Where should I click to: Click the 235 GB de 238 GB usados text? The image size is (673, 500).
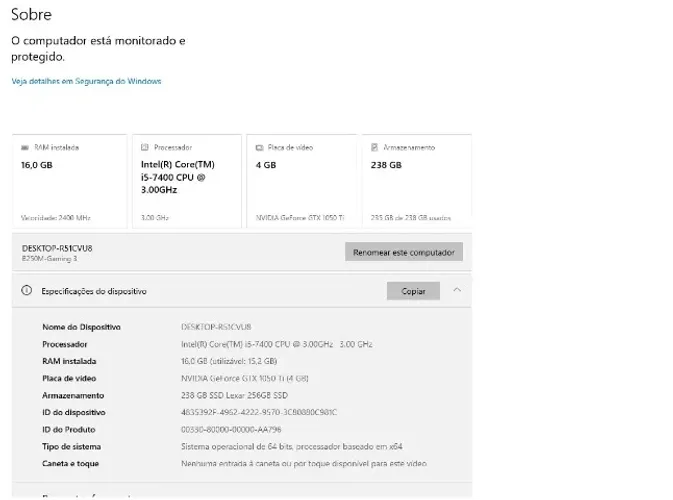(411, 218)
